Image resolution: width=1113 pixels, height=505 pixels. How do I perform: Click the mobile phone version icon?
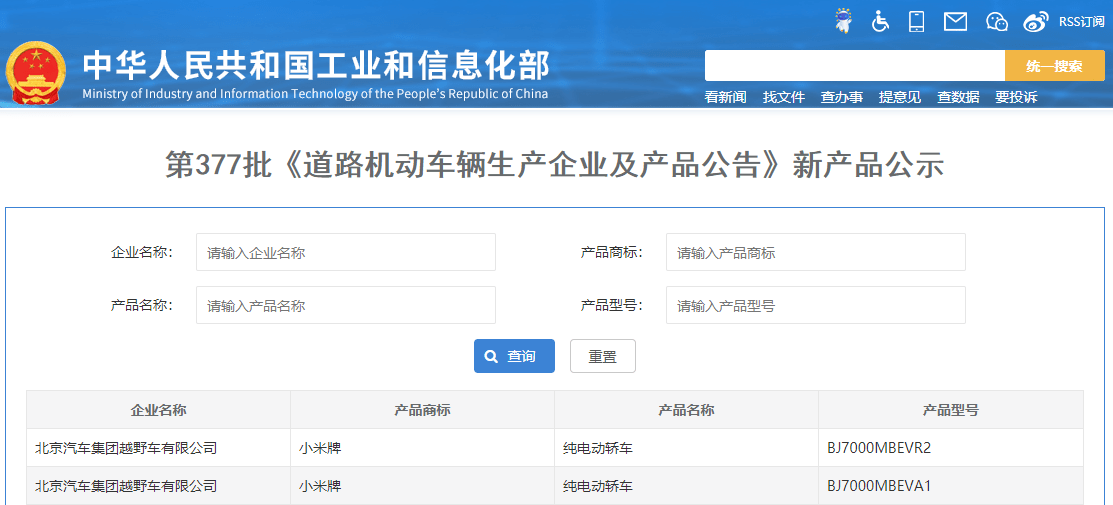916,21
